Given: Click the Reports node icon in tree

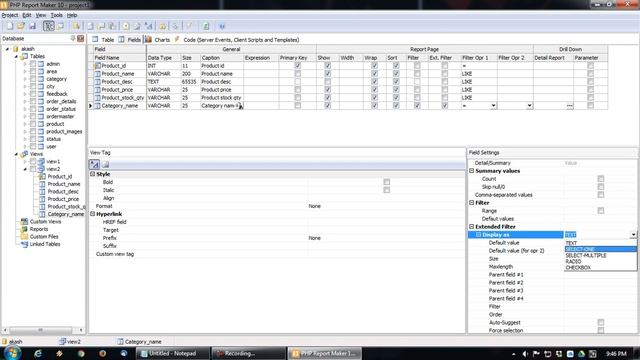Looking at the screenshot, I should 24,229.
